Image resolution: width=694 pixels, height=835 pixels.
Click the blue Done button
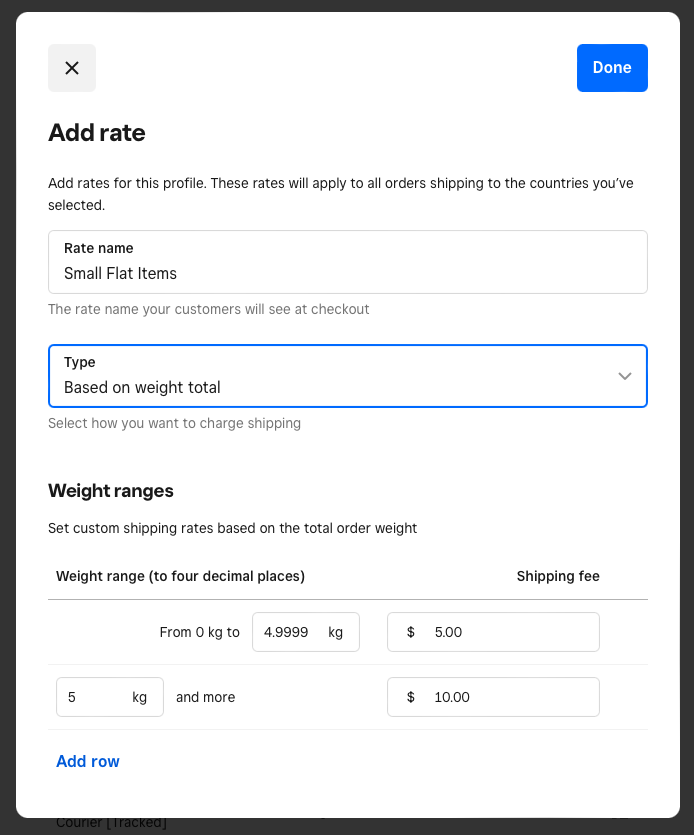click(612, 68)
